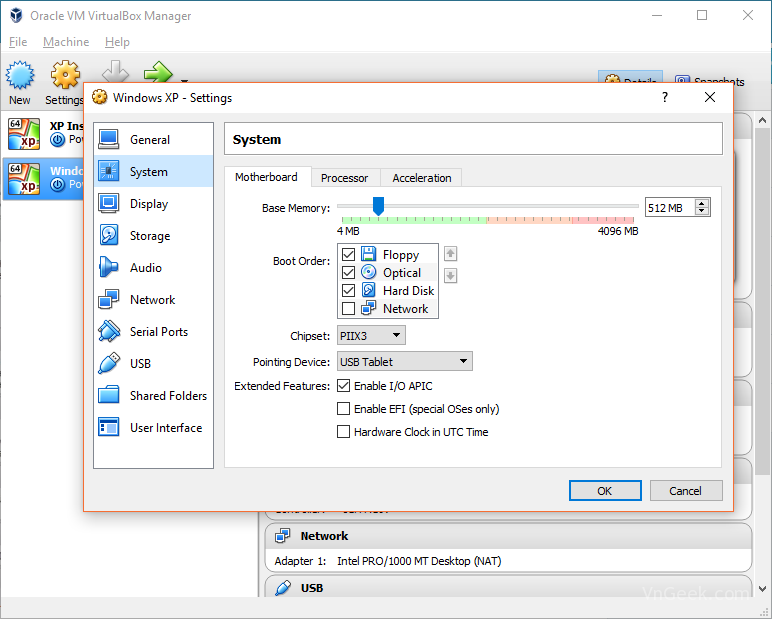The width and height of the screenshot is (772, 619).
Task: Move selected boot device down with arrow
Action: click(x=450, y=275)
